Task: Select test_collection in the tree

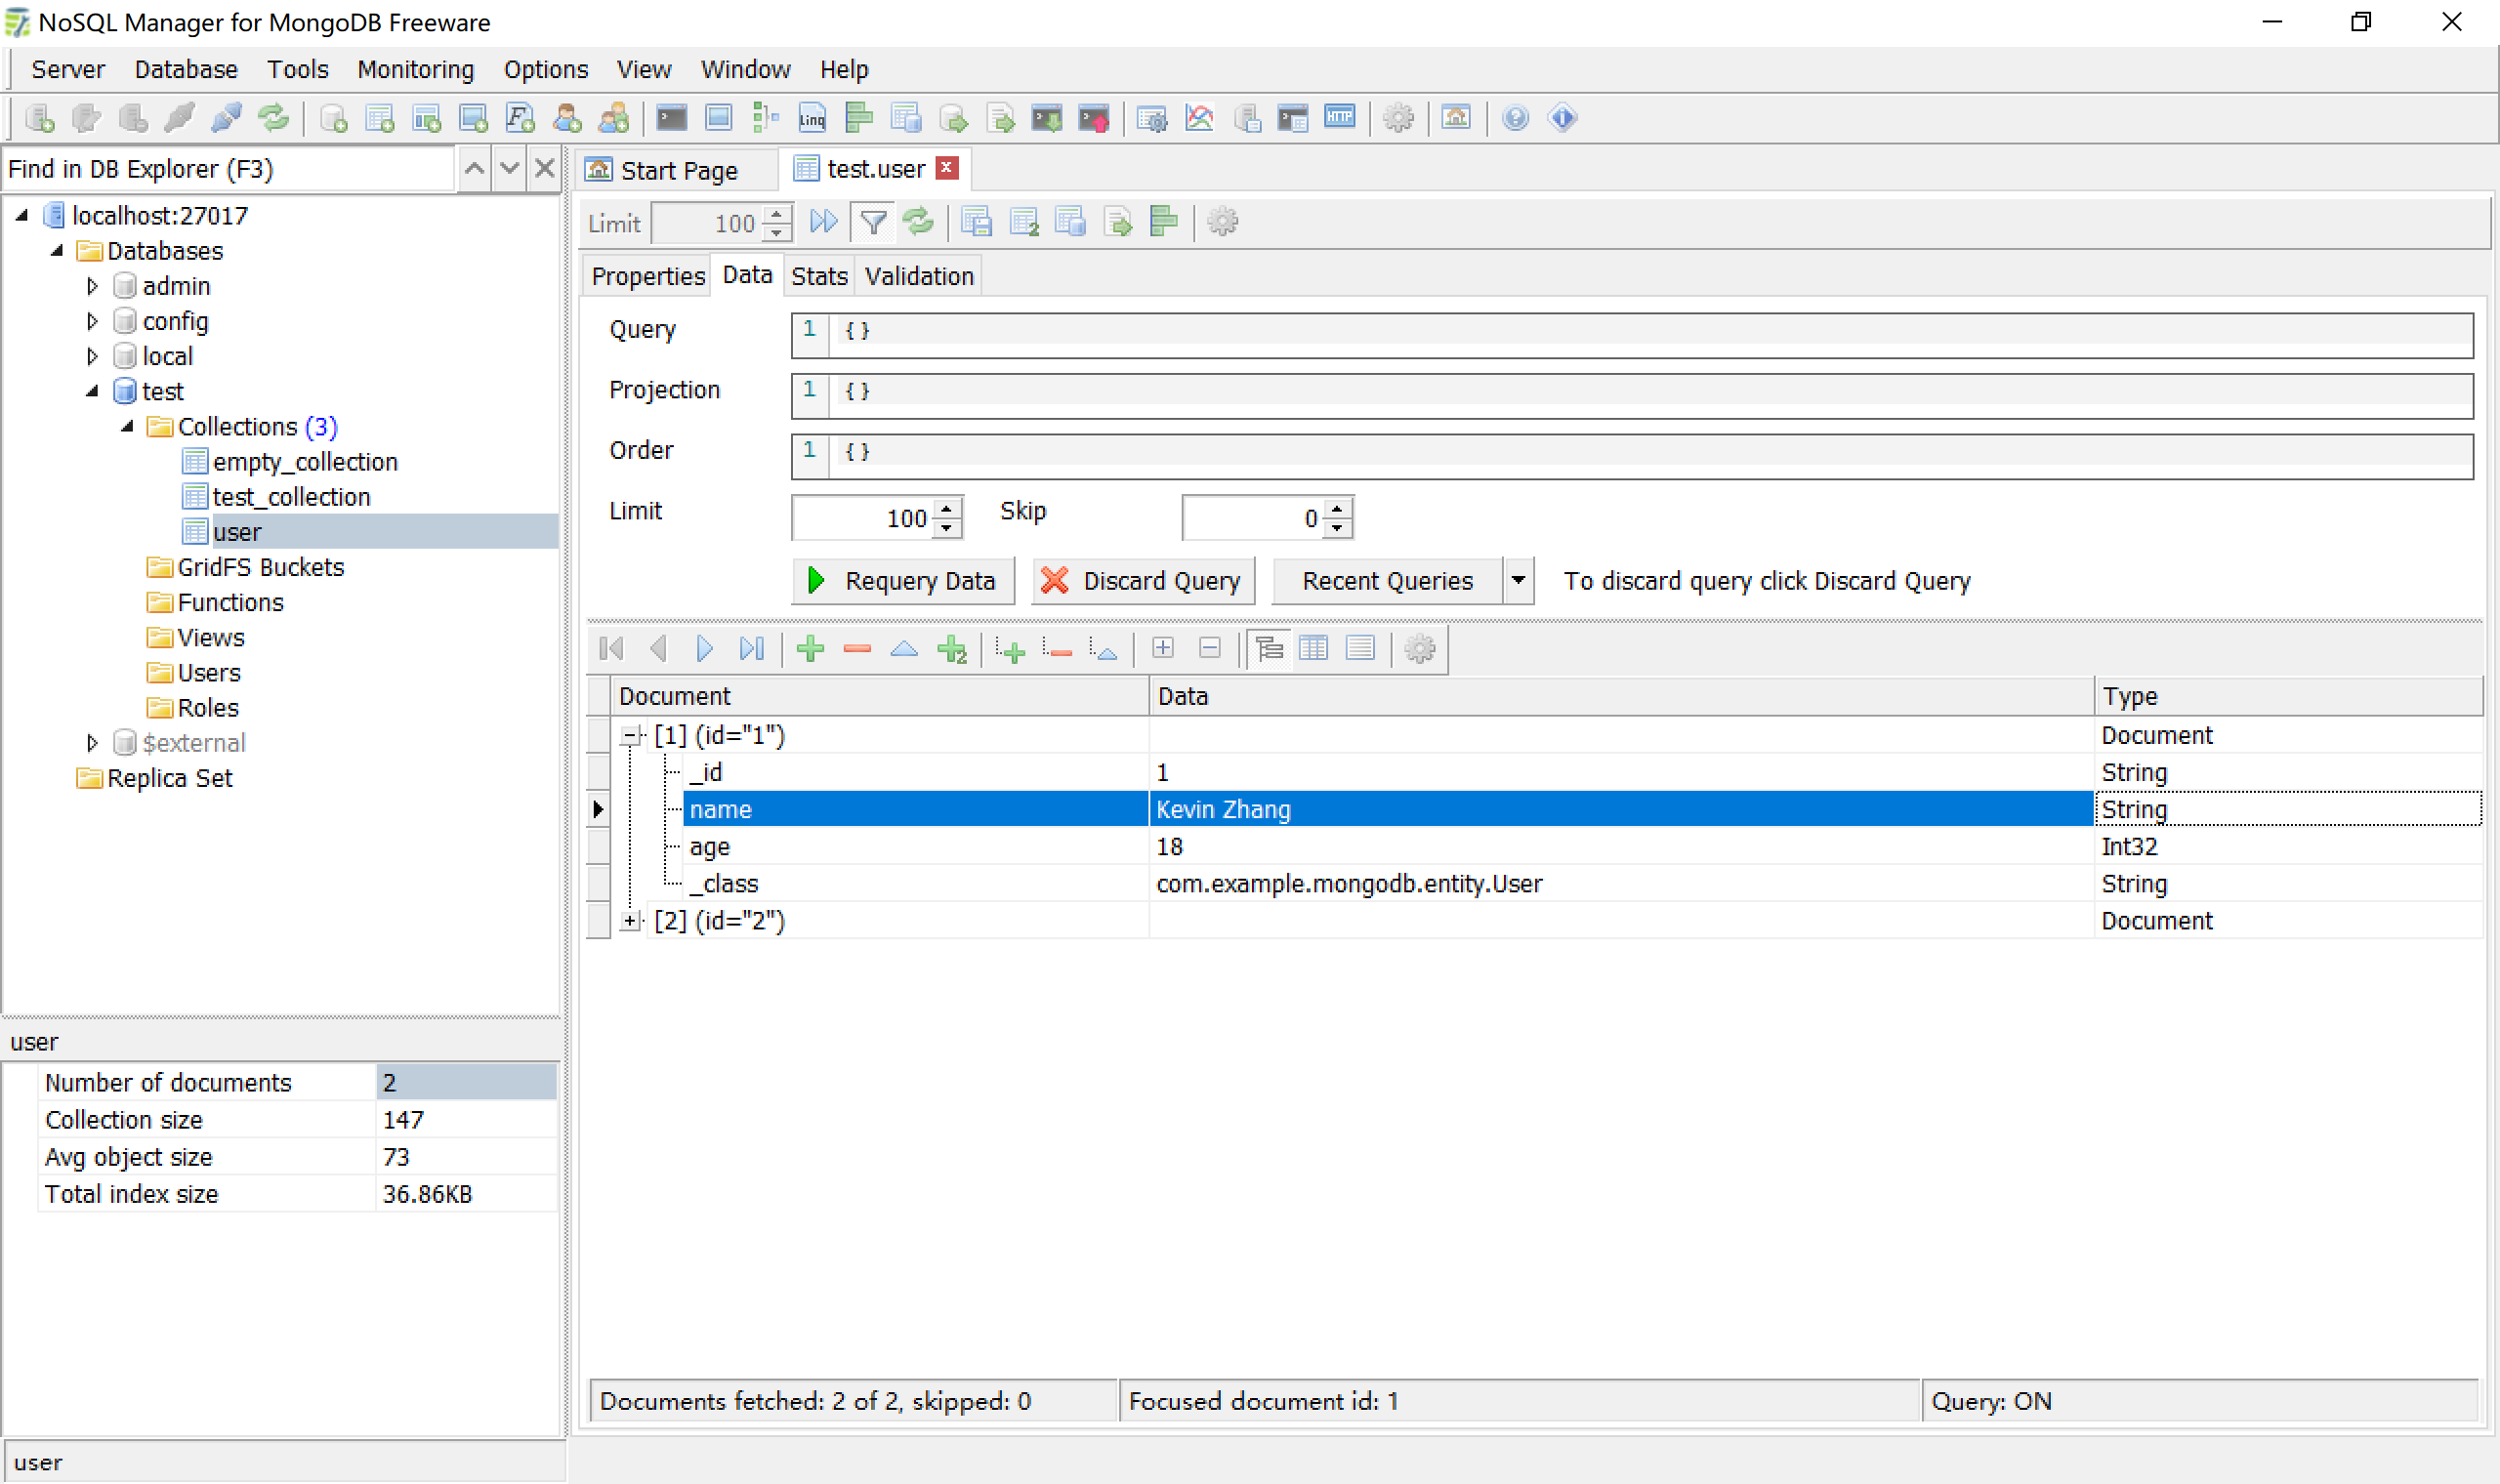Action: point(291,497)
